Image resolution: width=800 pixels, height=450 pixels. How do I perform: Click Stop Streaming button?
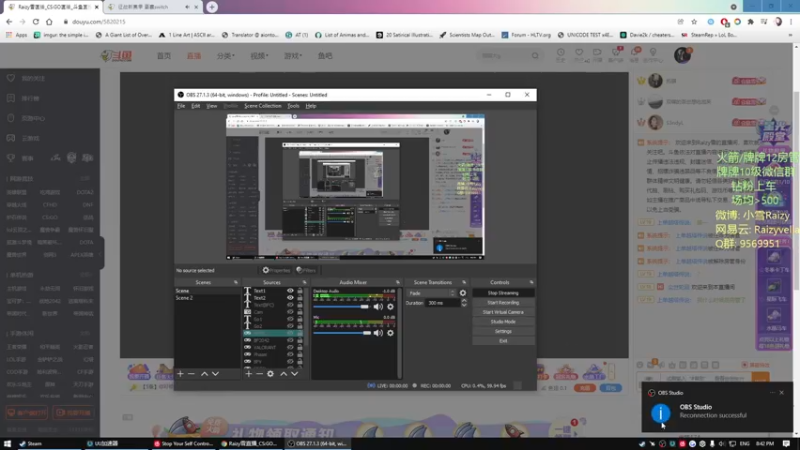(x=503, y=293)
